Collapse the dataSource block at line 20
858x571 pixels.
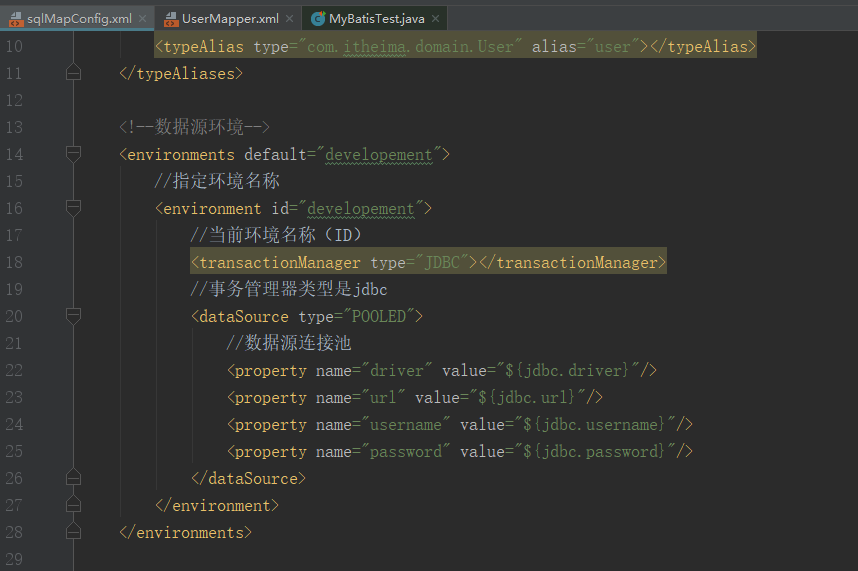coord(73,316)
